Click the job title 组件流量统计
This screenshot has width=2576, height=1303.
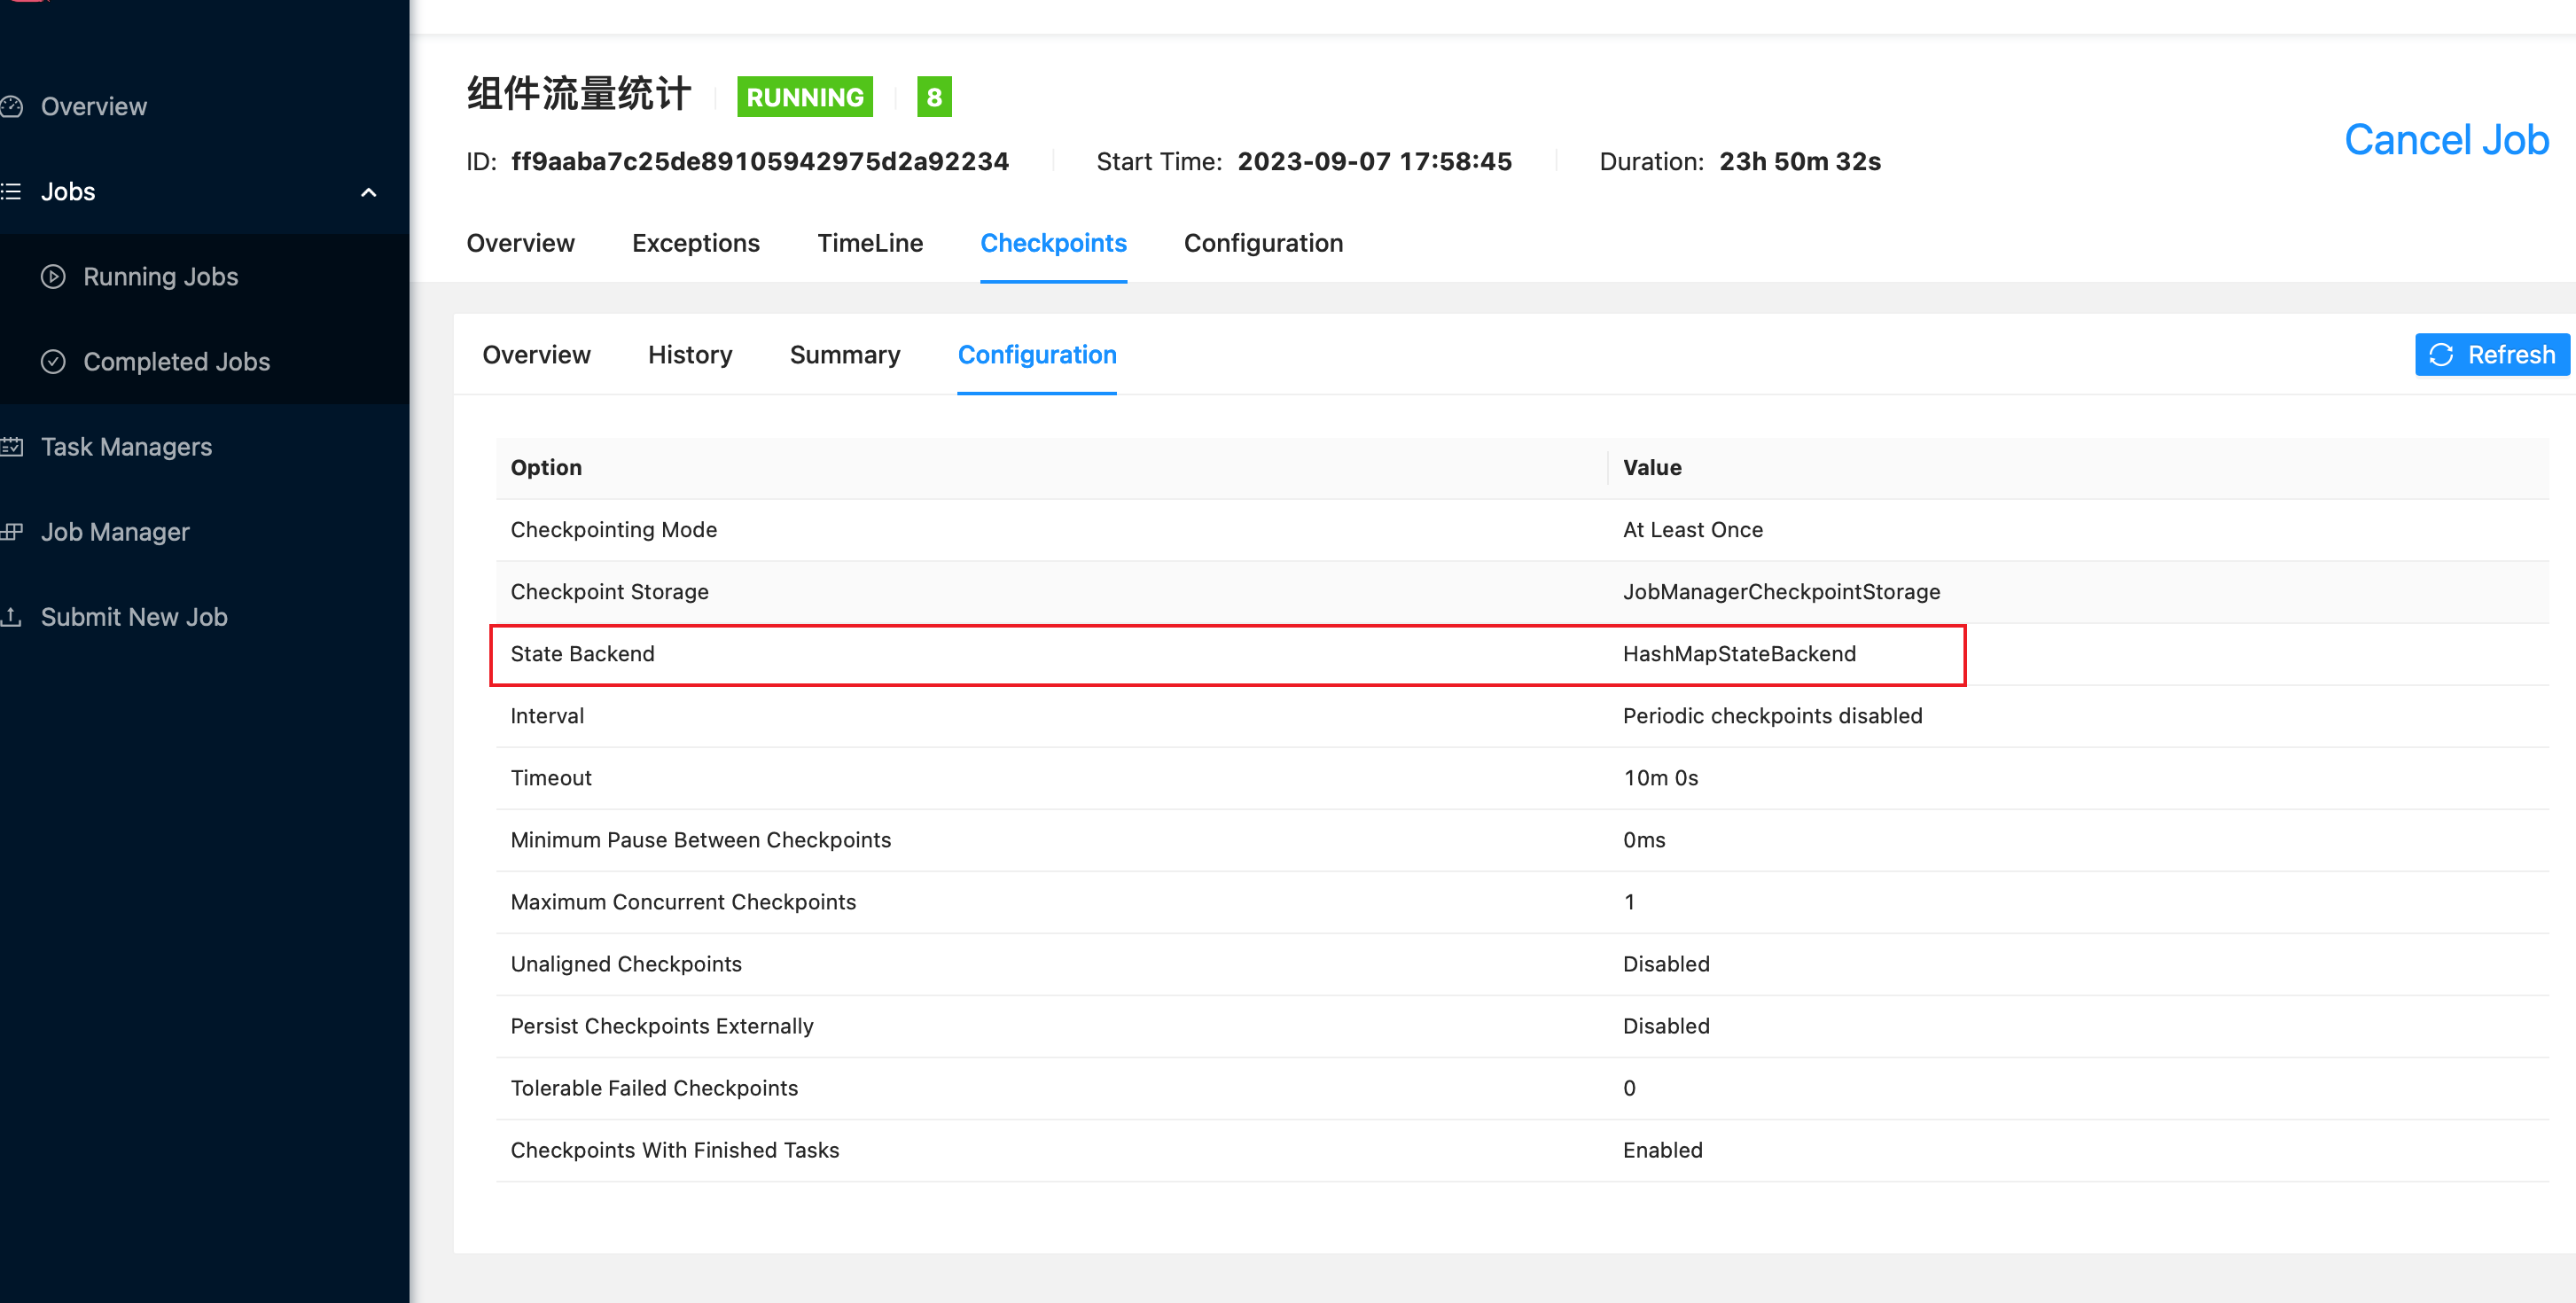[x=579, y=94]
